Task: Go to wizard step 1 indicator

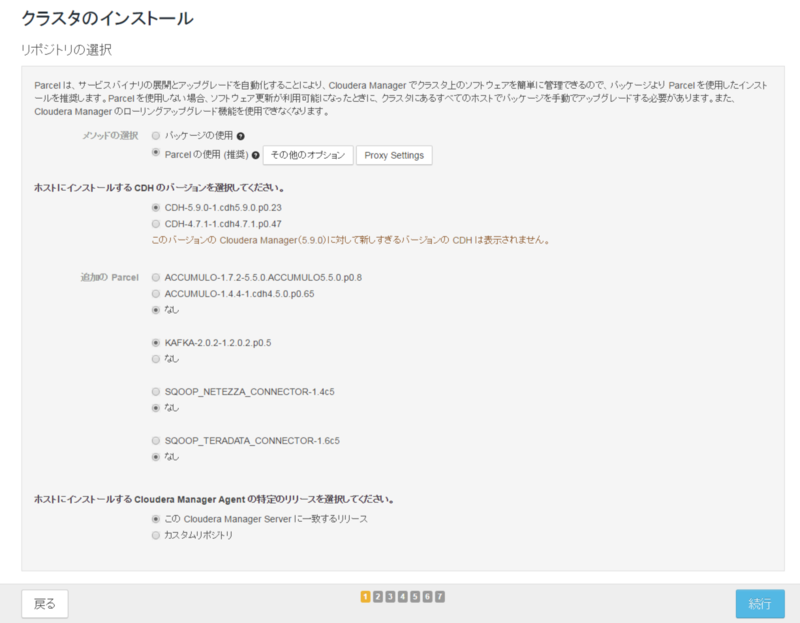Action: click(365, 596)
